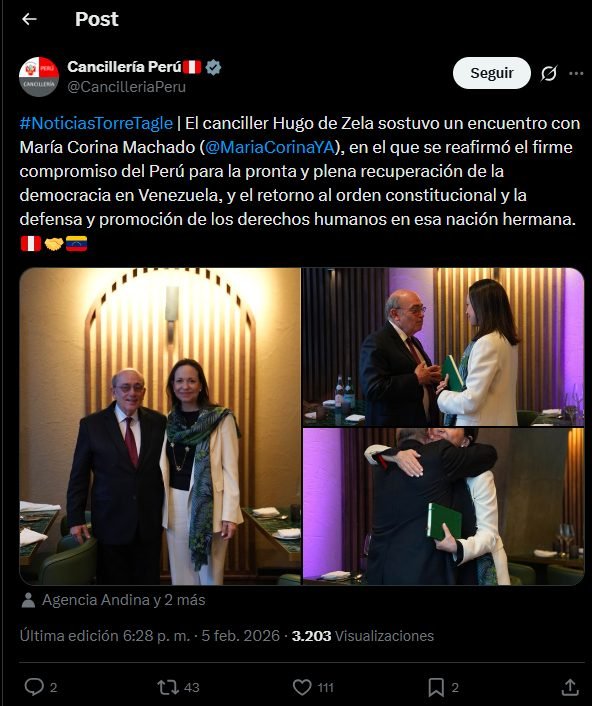This screenshot has width=592, height=706.
Task: Click the @CancilleriaPeru handle
Action: pos(127,86)
